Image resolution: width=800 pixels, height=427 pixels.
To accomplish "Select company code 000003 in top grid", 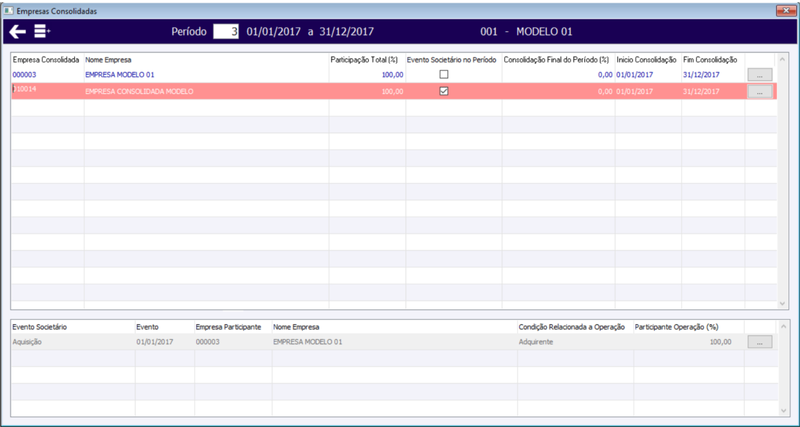I will [24, 74].
